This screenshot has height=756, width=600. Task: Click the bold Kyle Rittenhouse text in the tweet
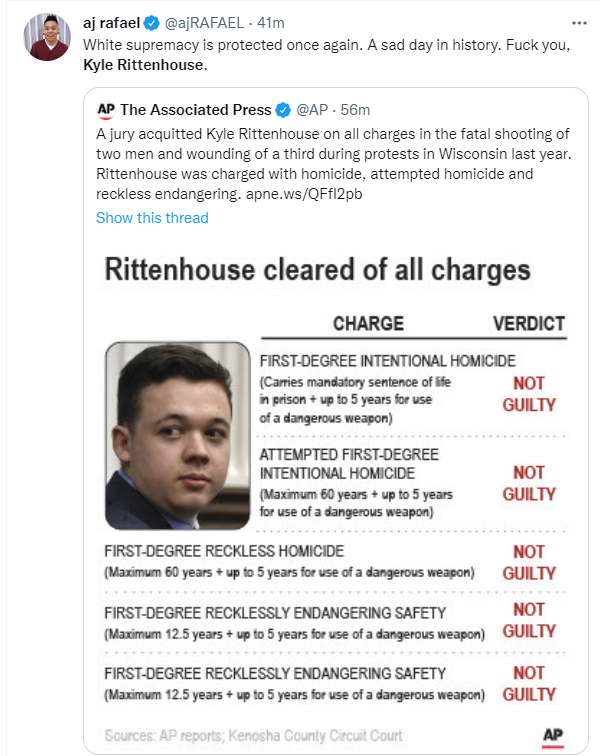coord(143,65)
